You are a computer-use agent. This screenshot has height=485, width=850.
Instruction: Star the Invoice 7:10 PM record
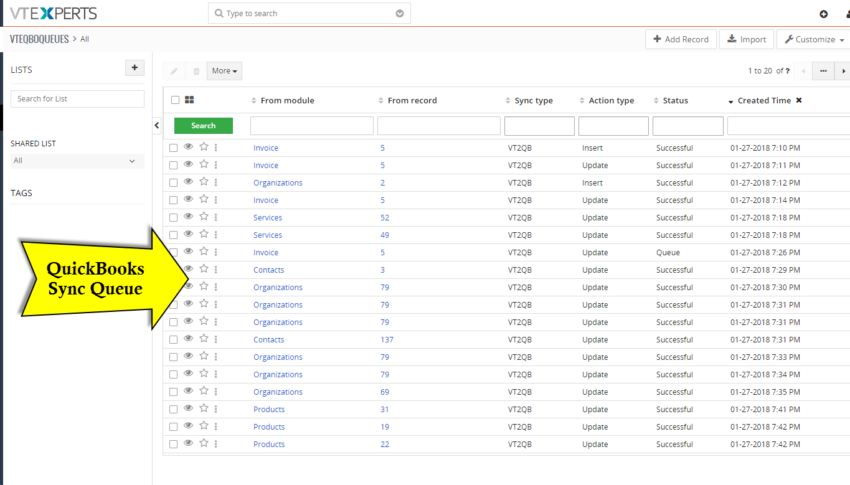click(x=204, y=147)
